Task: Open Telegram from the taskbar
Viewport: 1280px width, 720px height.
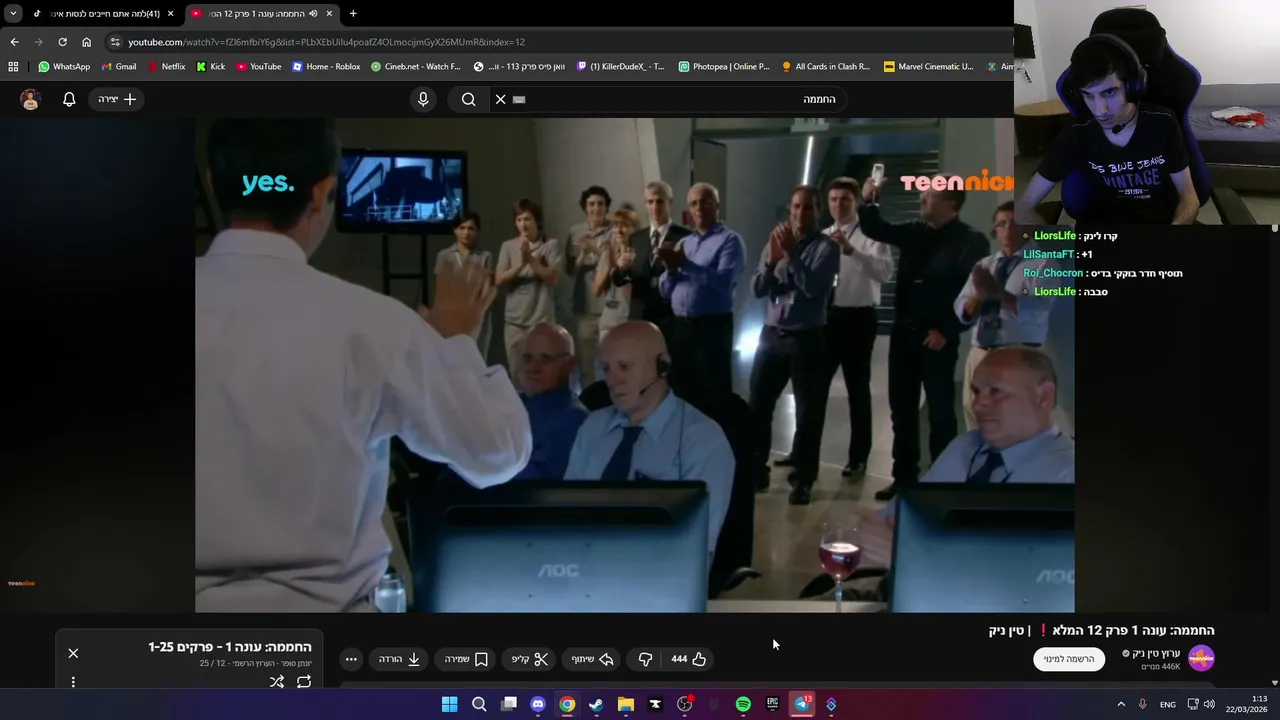Action: (802, 704)
